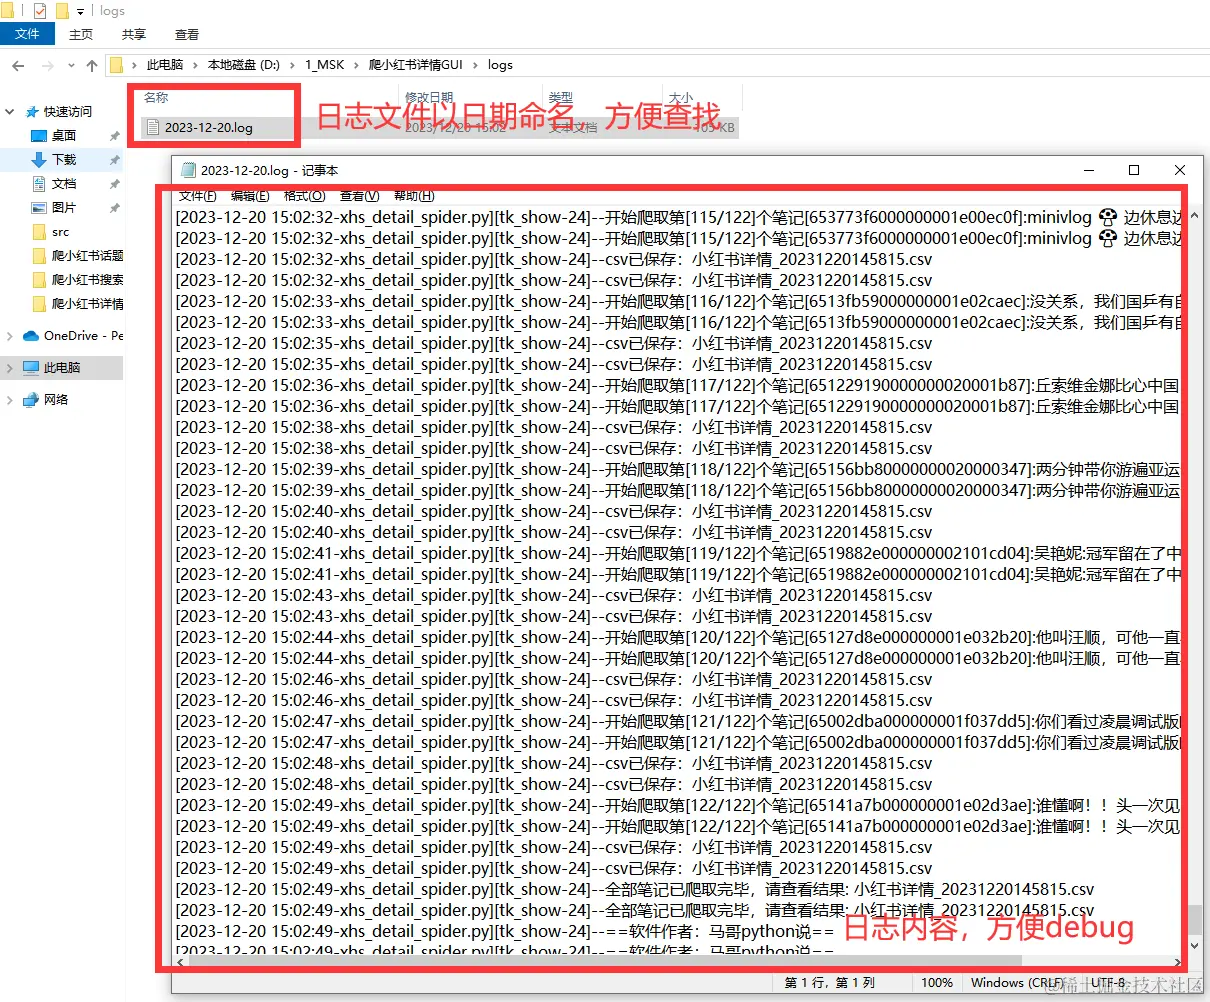This screenshot has width=1210, height=1002.
Task: Click 此电脑 in the address breadcrumb
Action: click(165, 65)
